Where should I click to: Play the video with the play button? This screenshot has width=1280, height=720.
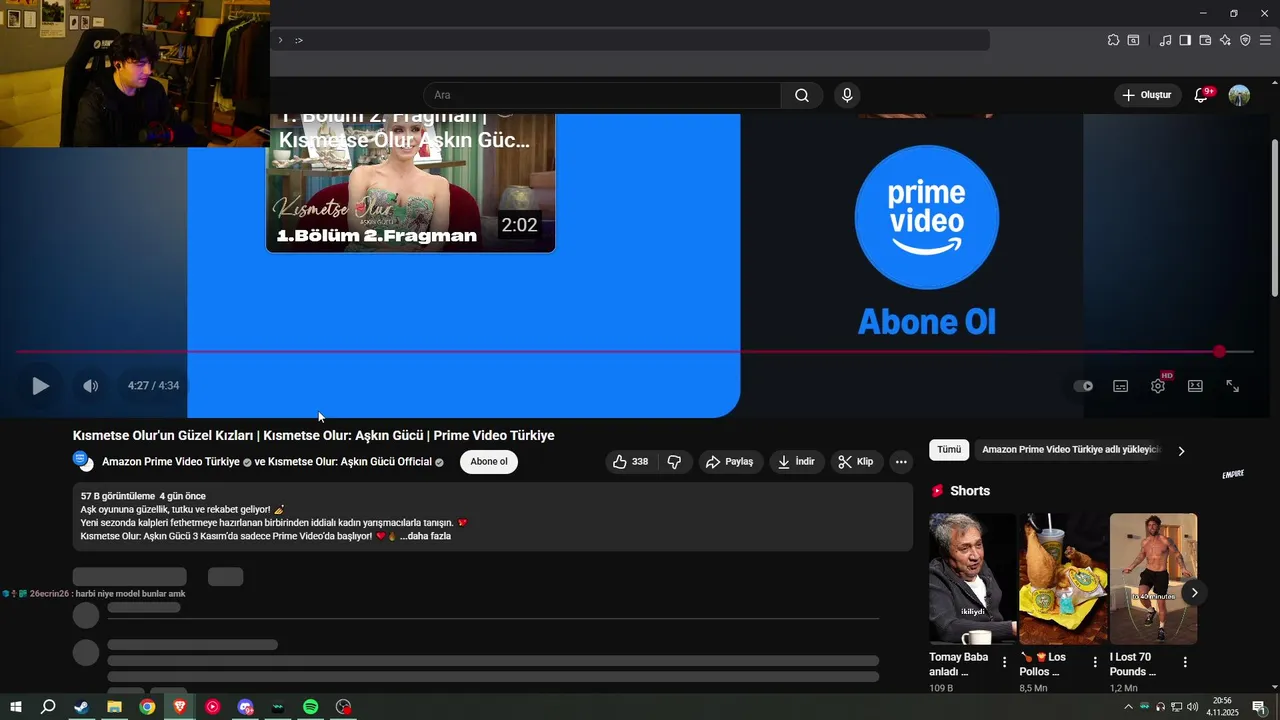point(40,386)
